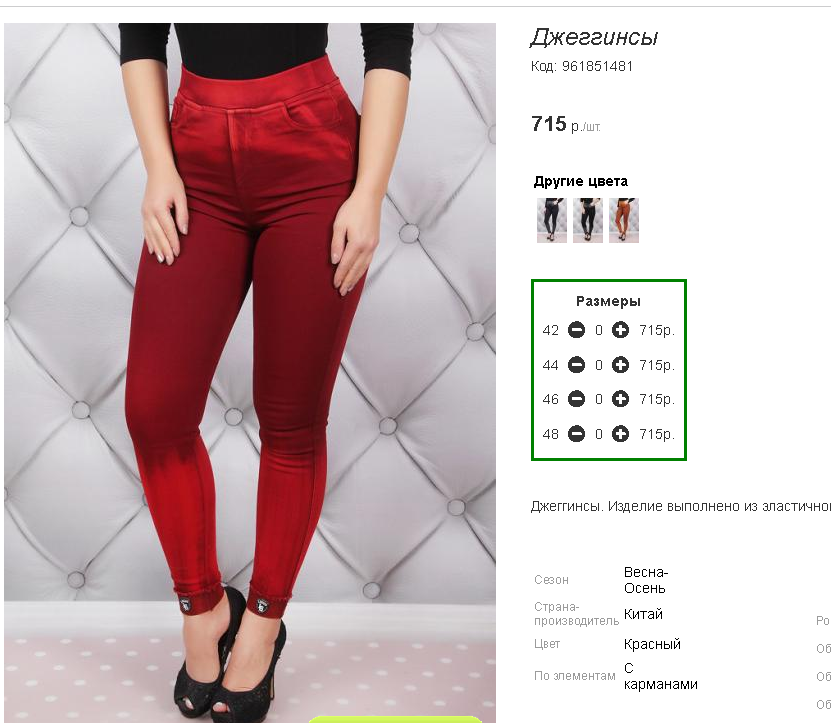
Task: Increase quantity for size 48
Action: [x=620, y=434]
